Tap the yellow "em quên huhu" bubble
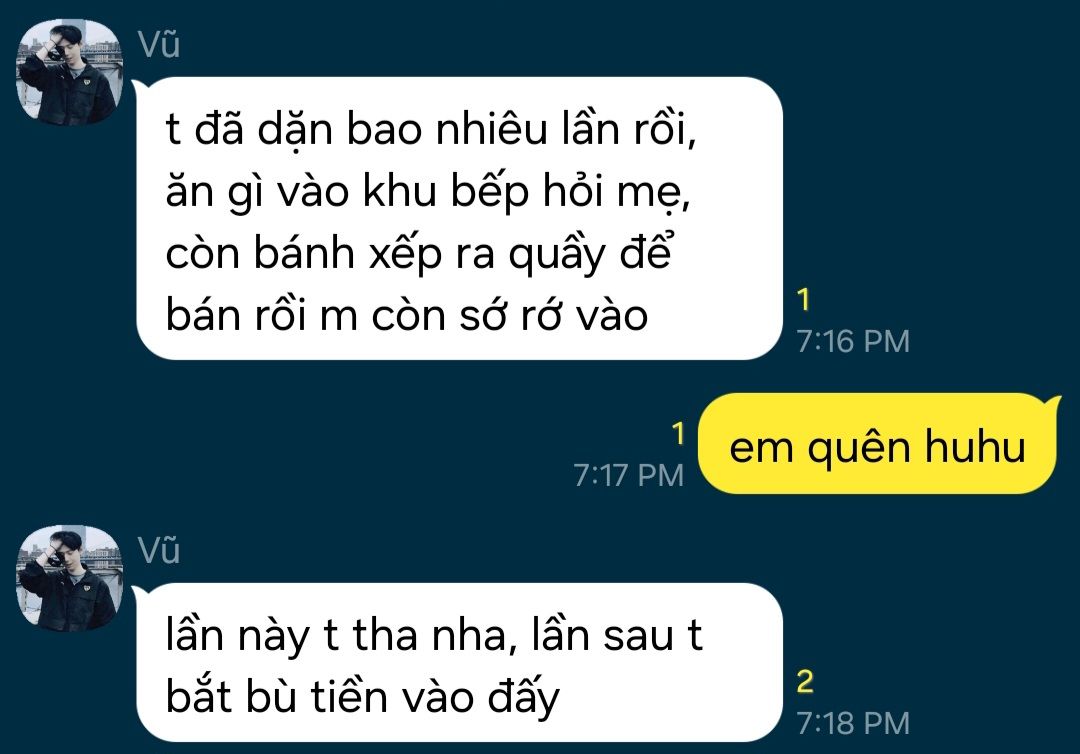This screenshot has height=754, width=1080. coord(877,443)
